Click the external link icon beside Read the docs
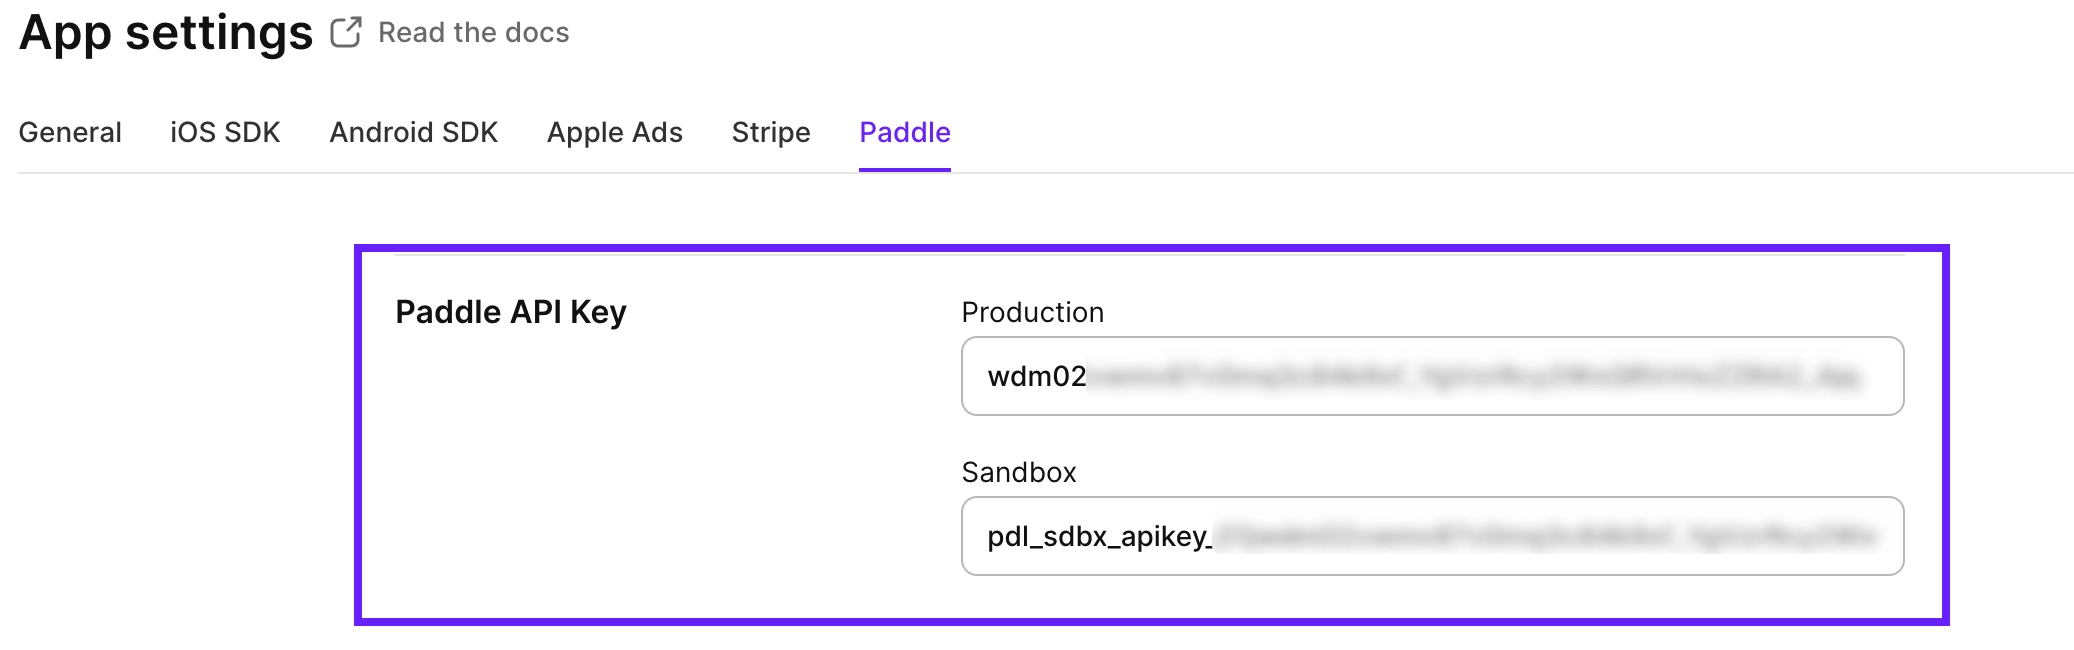The width and height of the screenshot is (2074, 650). (x=344, y=32)
